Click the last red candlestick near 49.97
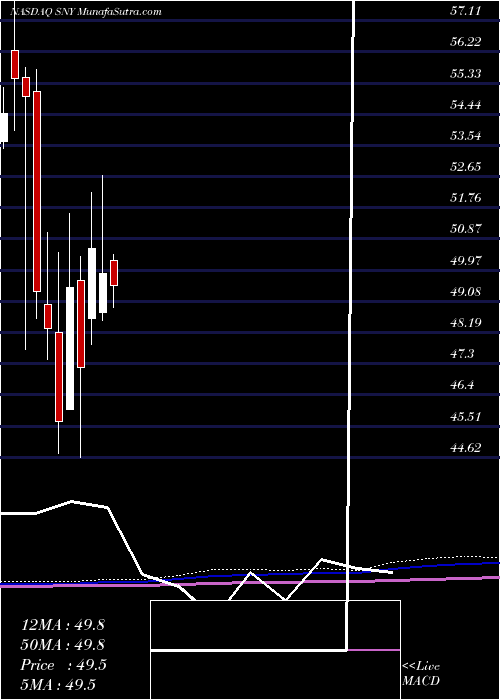The height and width of the screenshot is (700, 500). click(x=114, y=273)
